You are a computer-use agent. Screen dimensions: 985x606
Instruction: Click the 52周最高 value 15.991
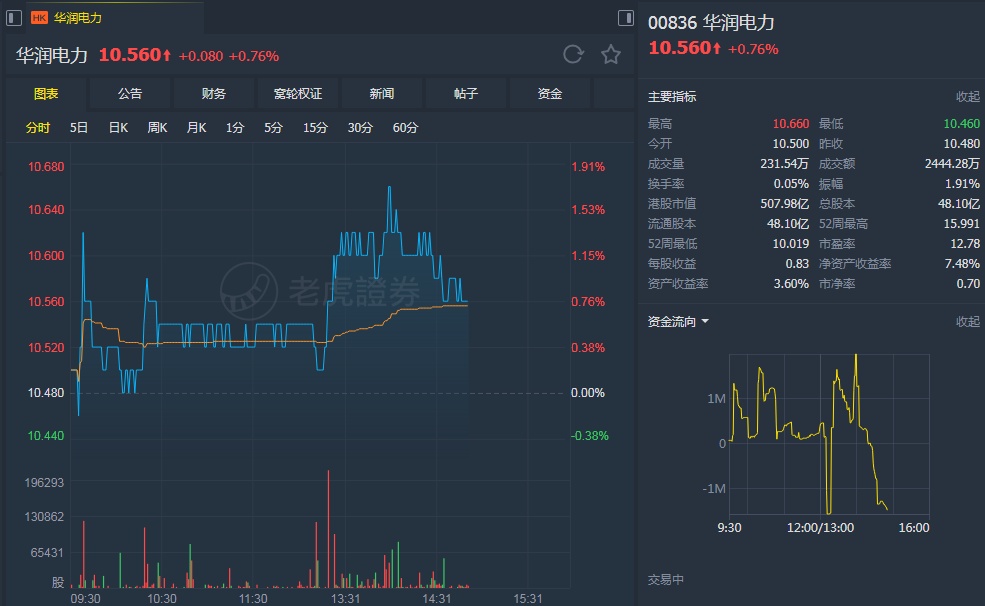point(961,224)
